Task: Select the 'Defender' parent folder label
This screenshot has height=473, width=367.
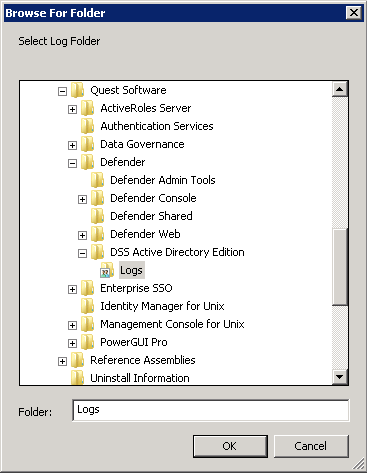Action: pyautogui.click(x=123, y=162)
